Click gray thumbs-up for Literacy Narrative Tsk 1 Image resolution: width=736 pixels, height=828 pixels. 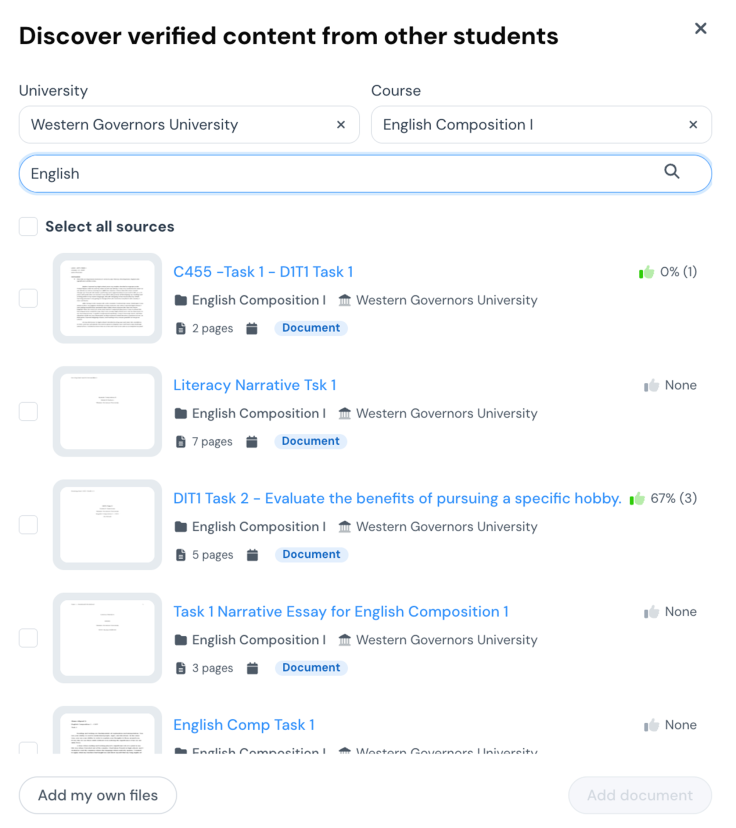coord(652,385)
